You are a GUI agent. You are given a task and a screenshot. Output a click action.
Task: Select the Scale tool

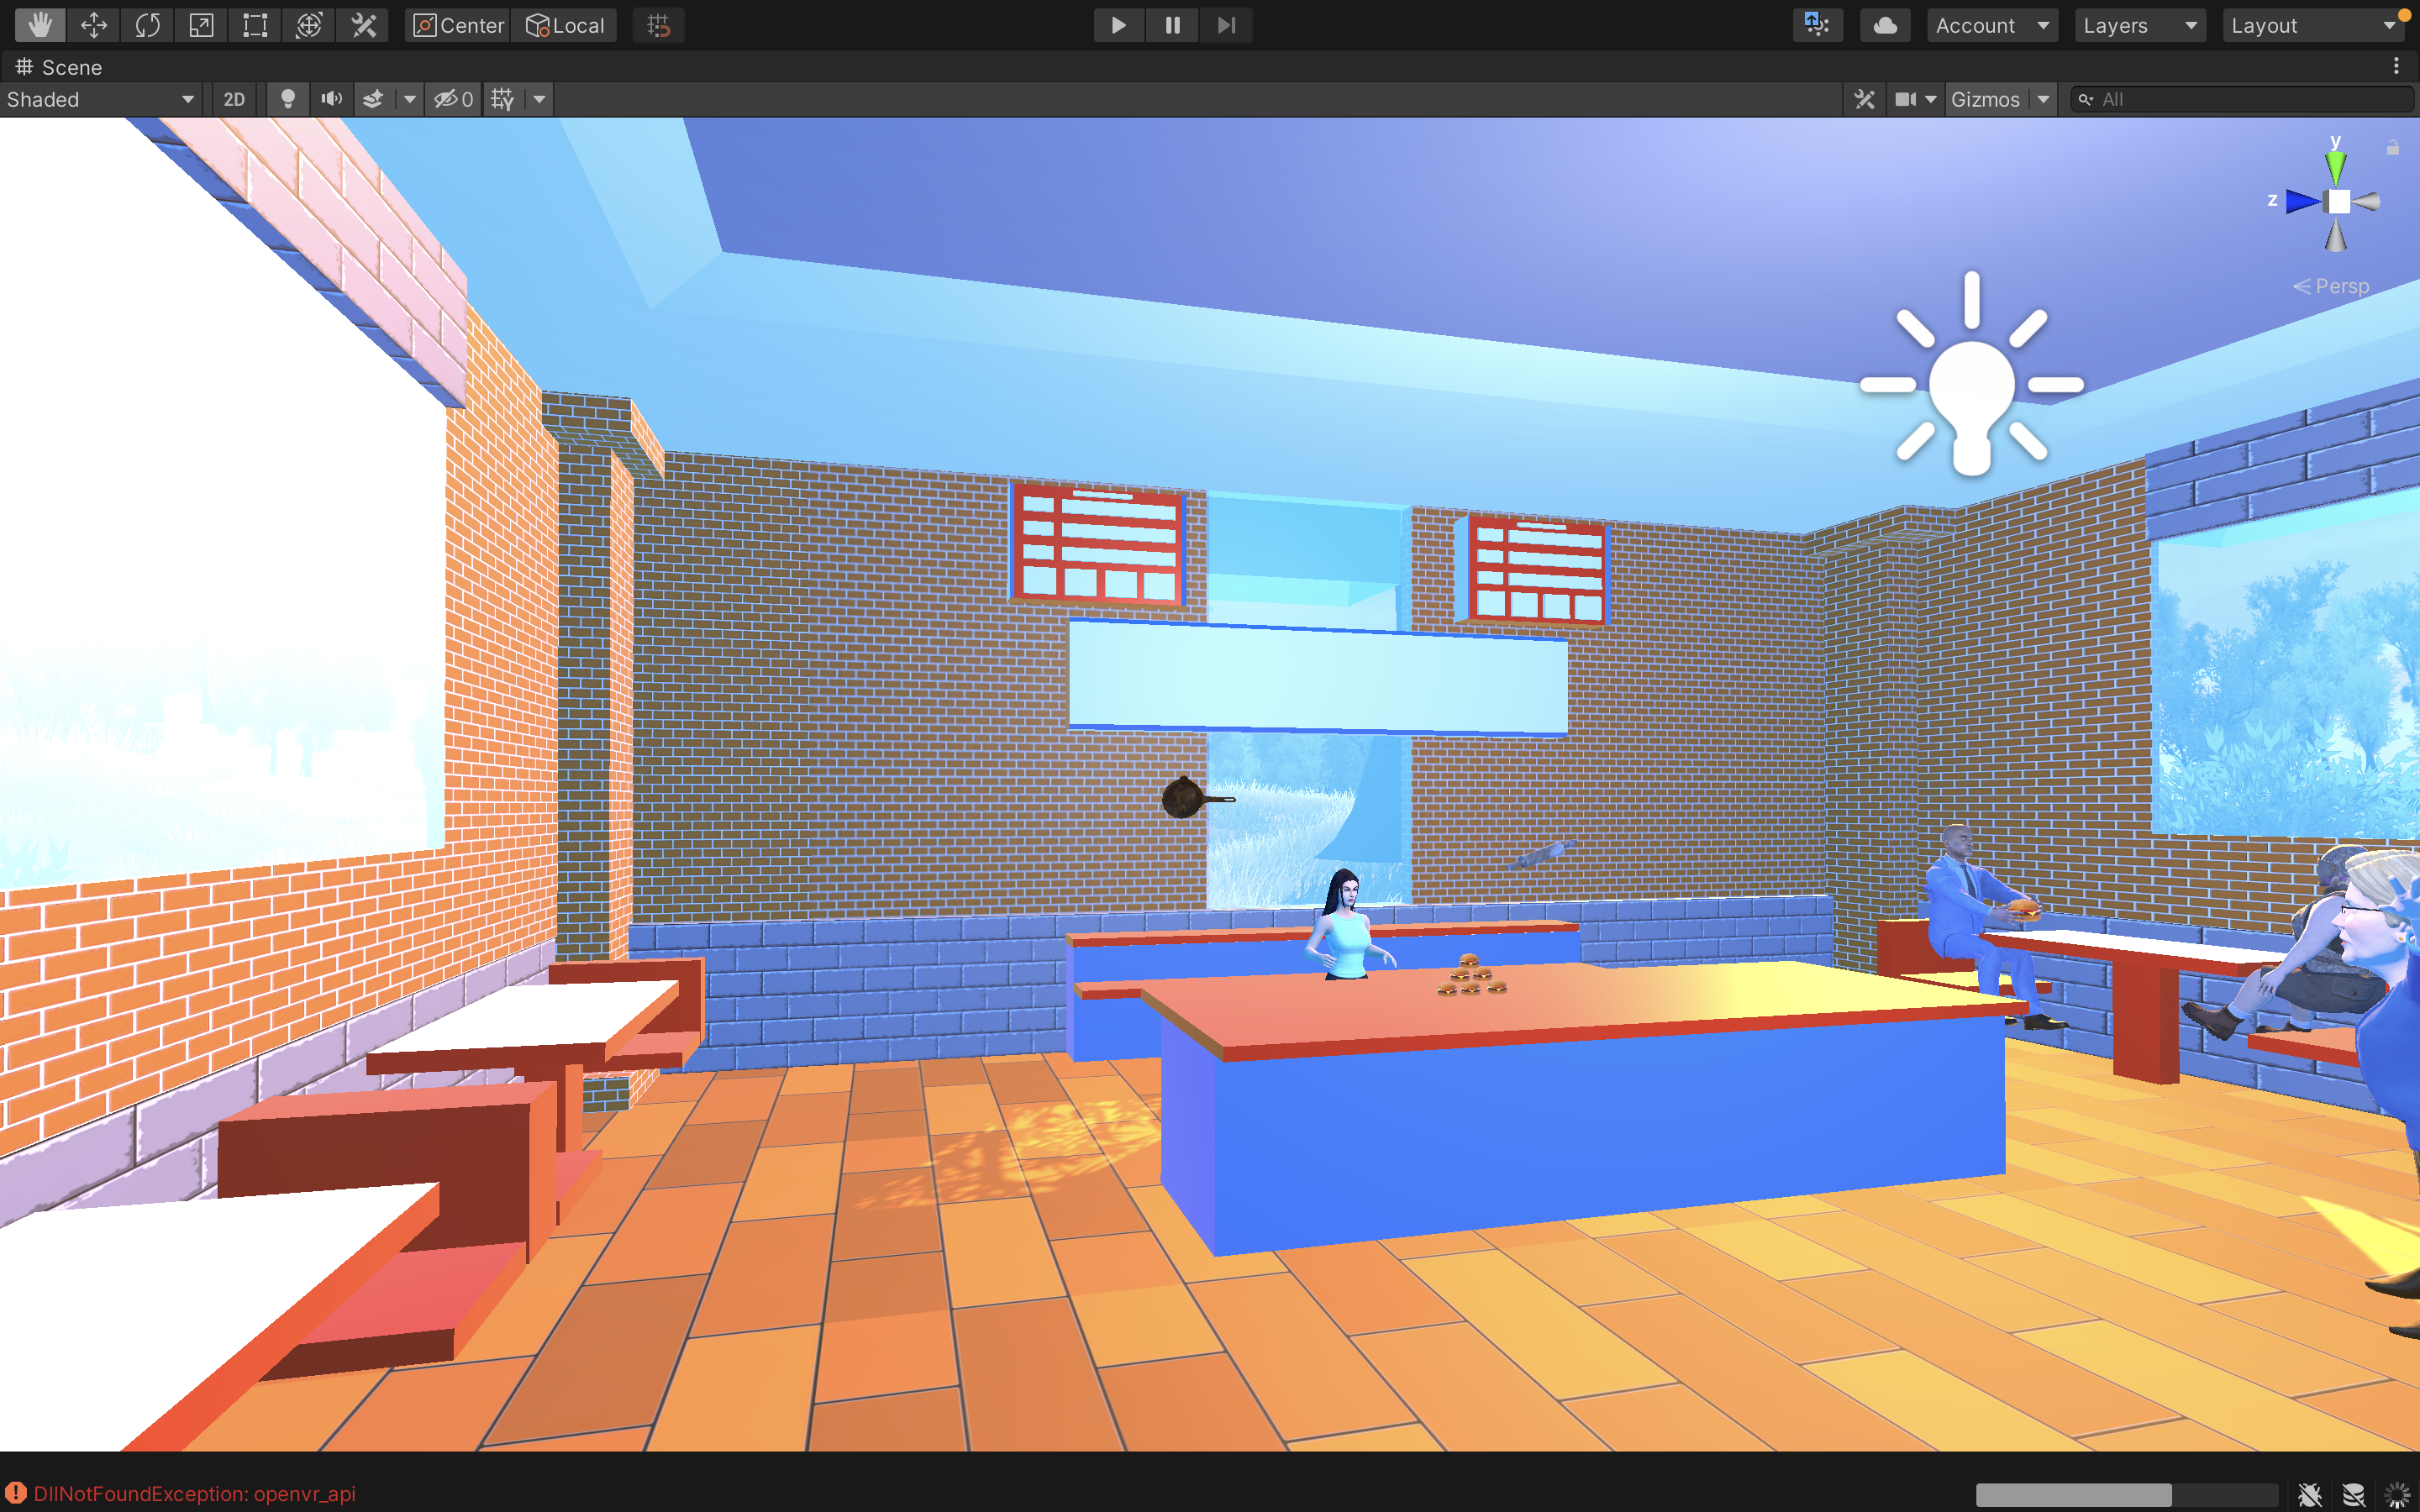coord(202,25)
